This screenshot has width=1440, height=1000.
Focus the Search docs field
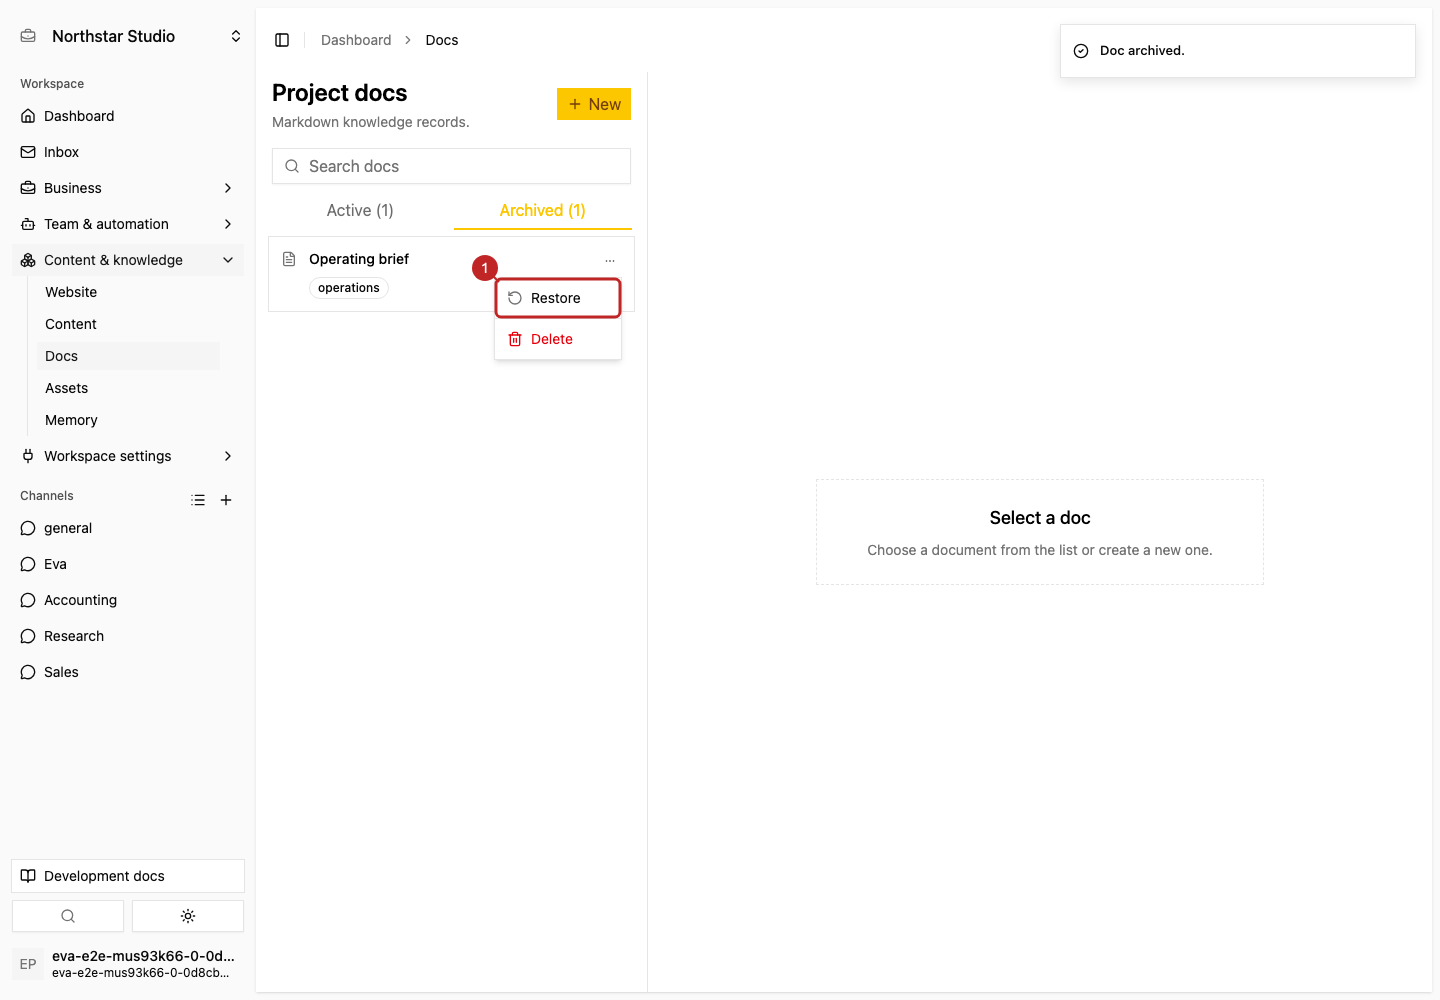point(451,166)
